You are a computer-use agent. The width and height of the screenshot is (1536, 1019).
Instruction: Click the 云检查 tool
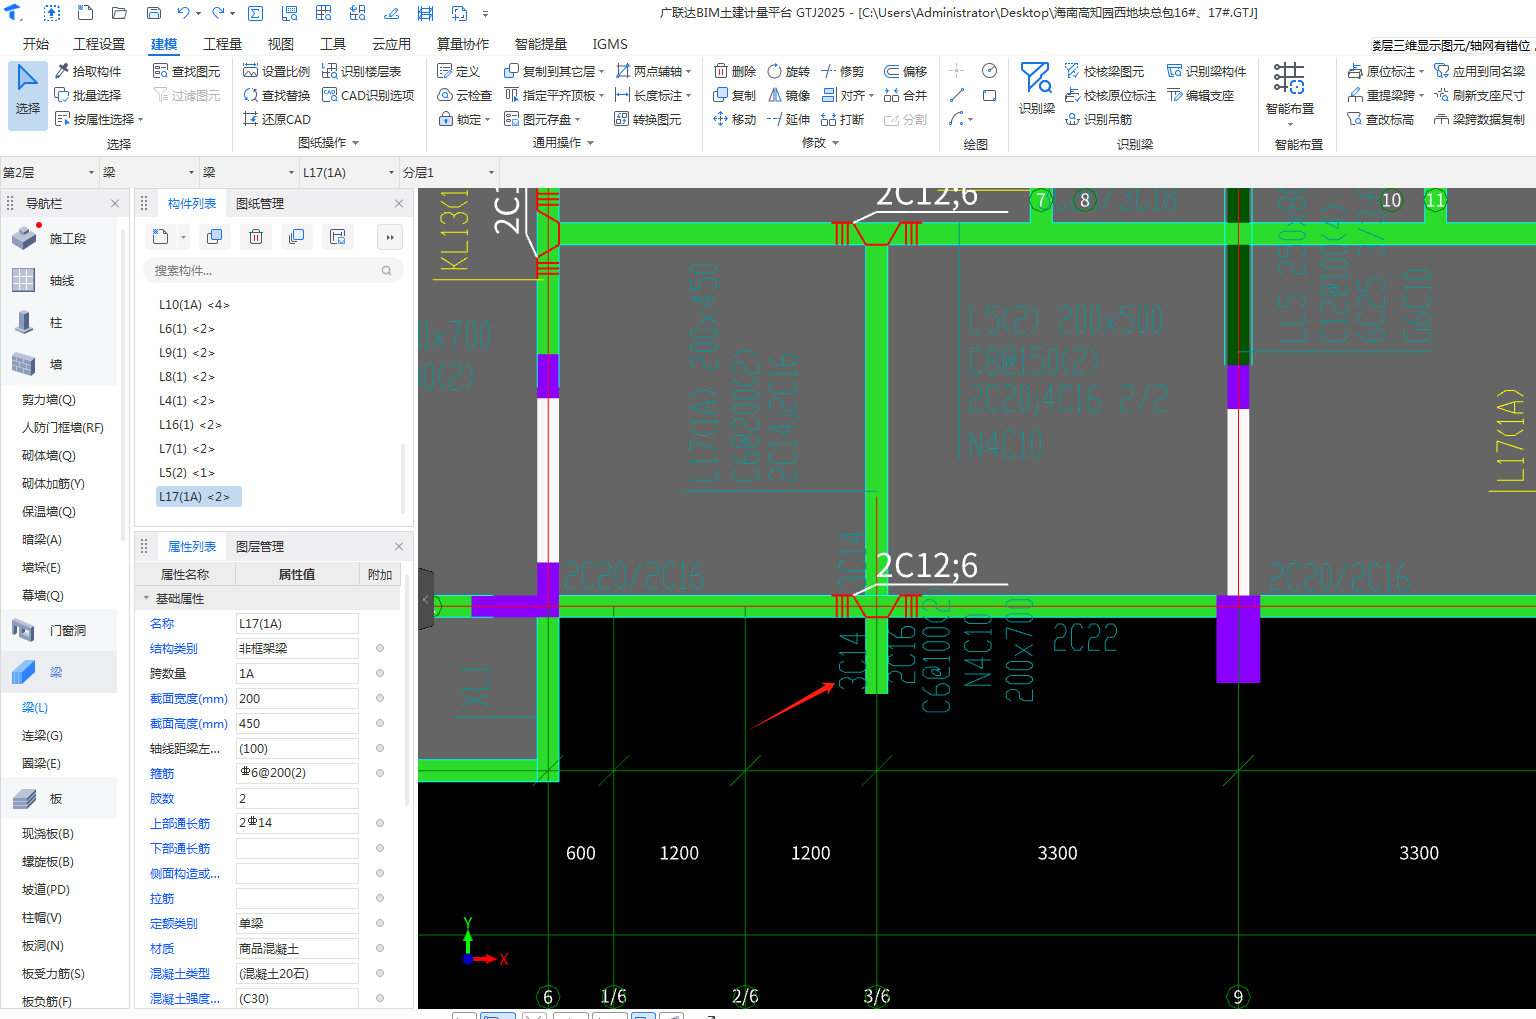point(465,95)
